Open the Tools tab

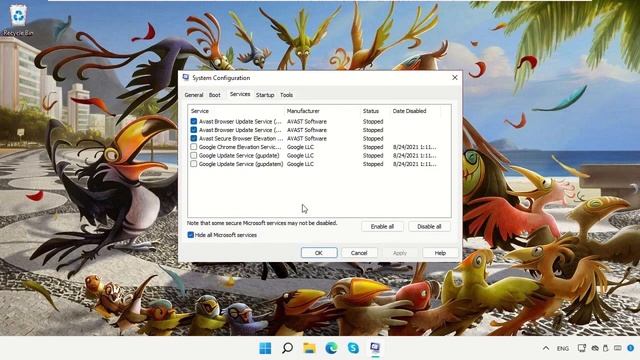tap(286, 95)
